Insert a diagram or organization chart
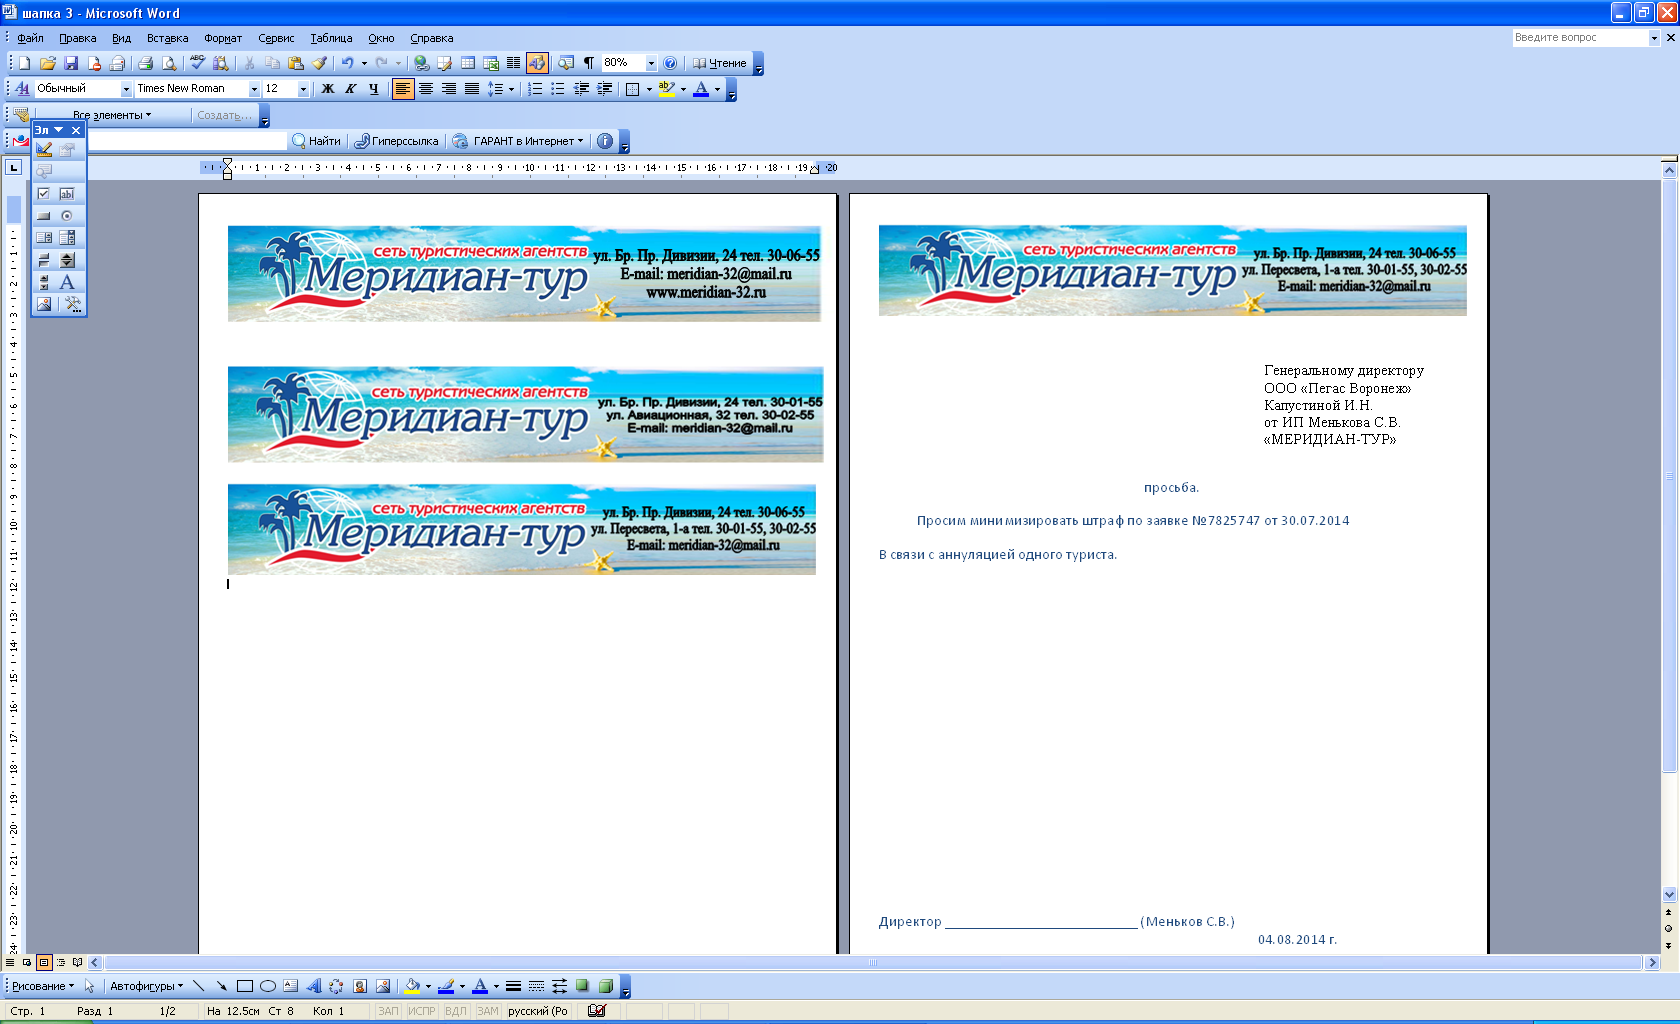Image resolution: width=1680 pixels, height=1024 pixels. (336, 986)
